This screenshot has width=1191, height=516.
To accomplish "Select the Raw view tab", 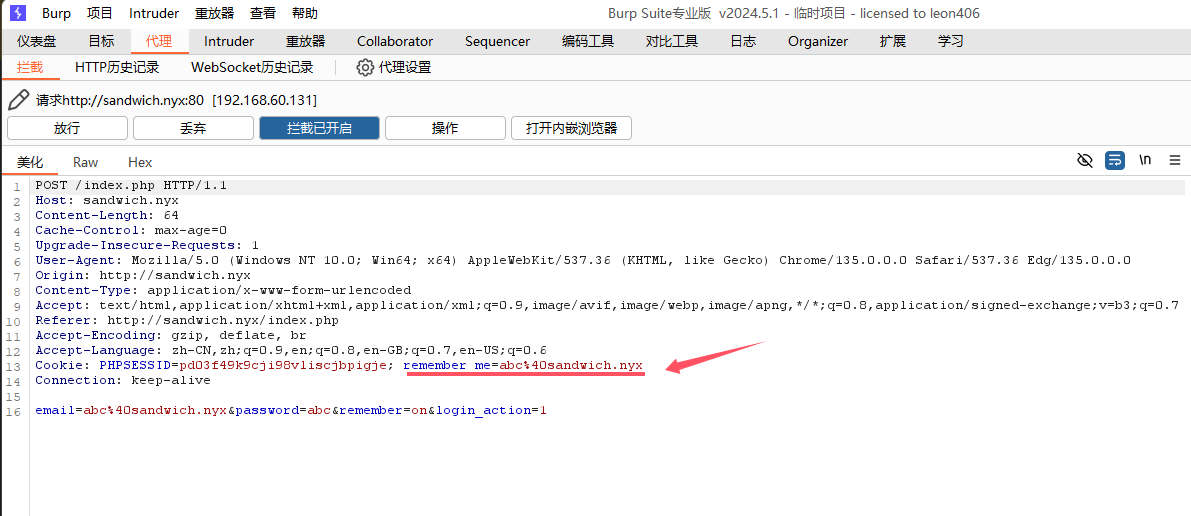I will [86, 162].
